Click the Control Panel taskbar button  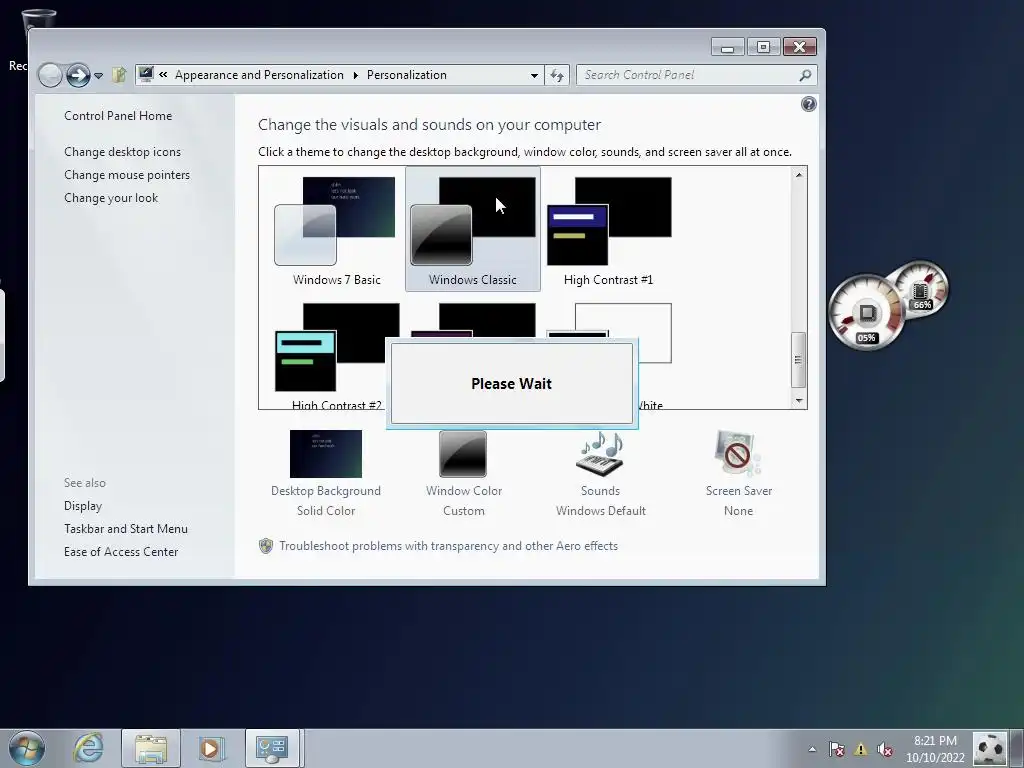272,748
